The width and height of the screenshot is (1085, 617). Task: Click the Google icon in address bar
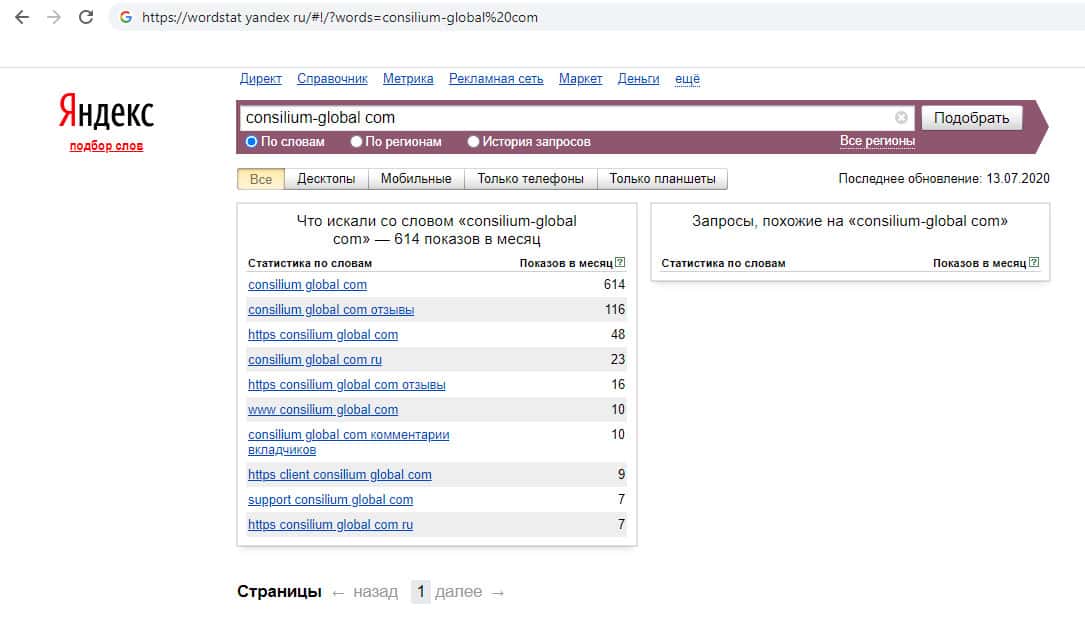tap(126, 17)
